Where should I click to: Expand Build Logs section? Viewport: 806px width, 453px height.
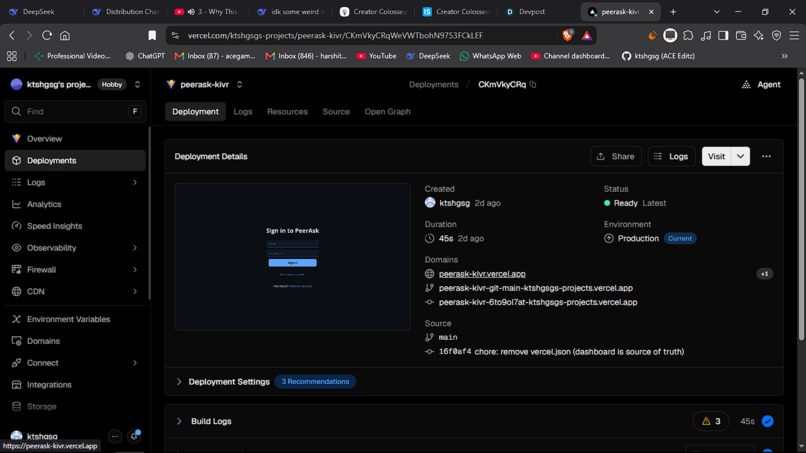click(x=179, y=421)
